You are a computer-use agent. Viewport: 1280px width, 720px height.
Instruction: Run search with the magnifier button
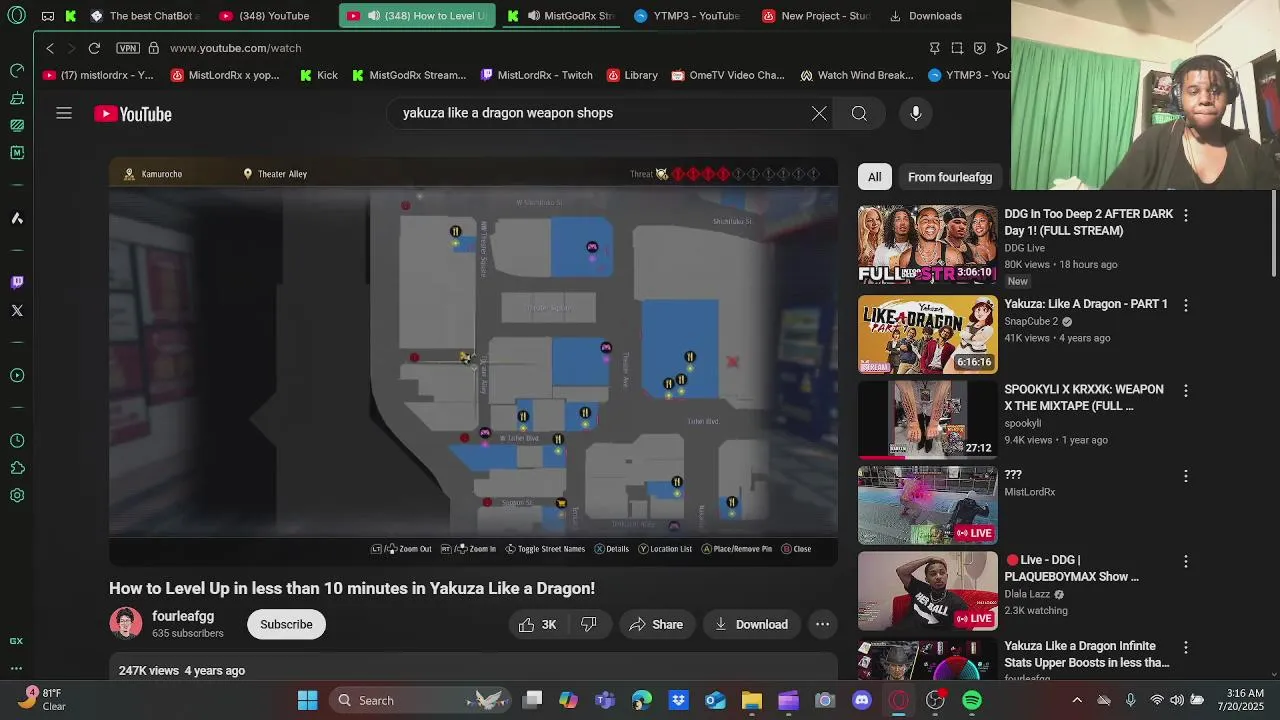(859, 113)
